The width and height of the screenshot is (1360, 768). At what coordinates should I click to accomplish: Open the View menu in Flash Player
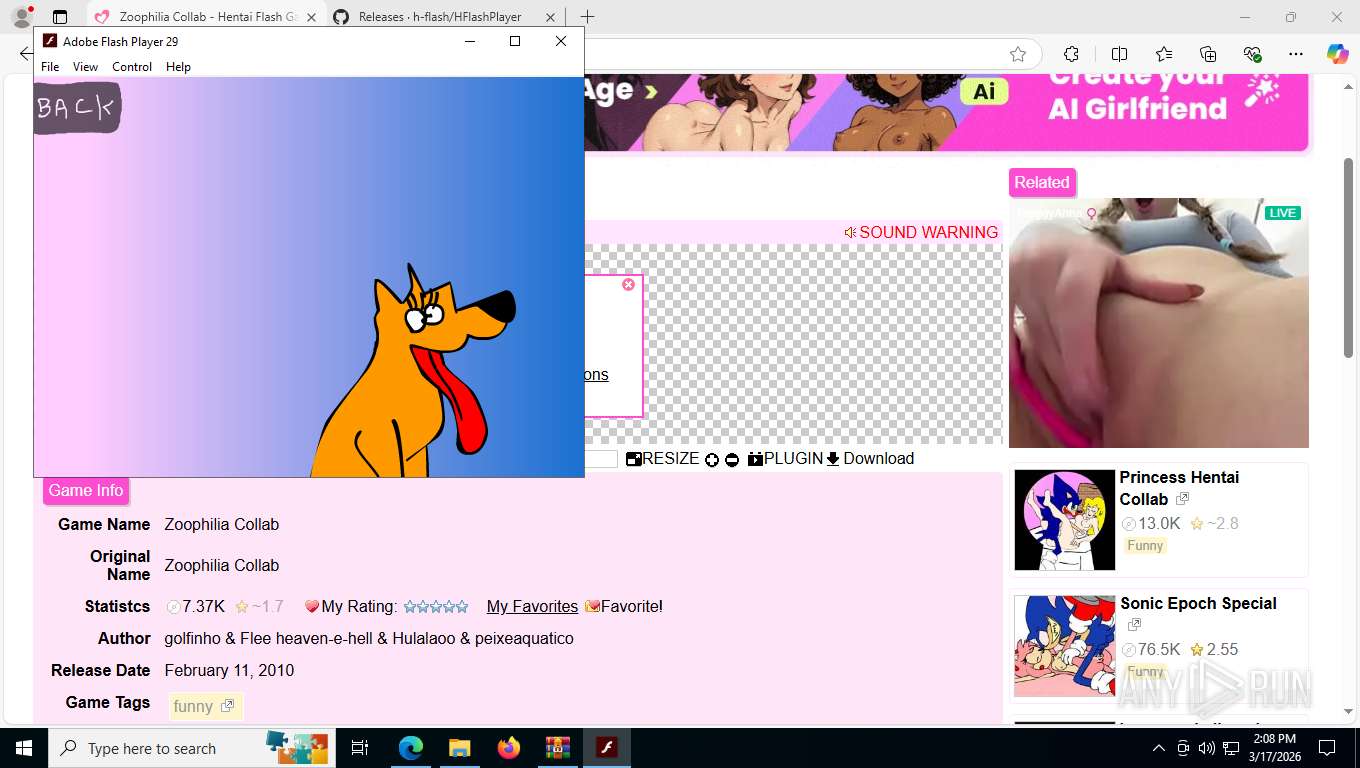point(85,67)
